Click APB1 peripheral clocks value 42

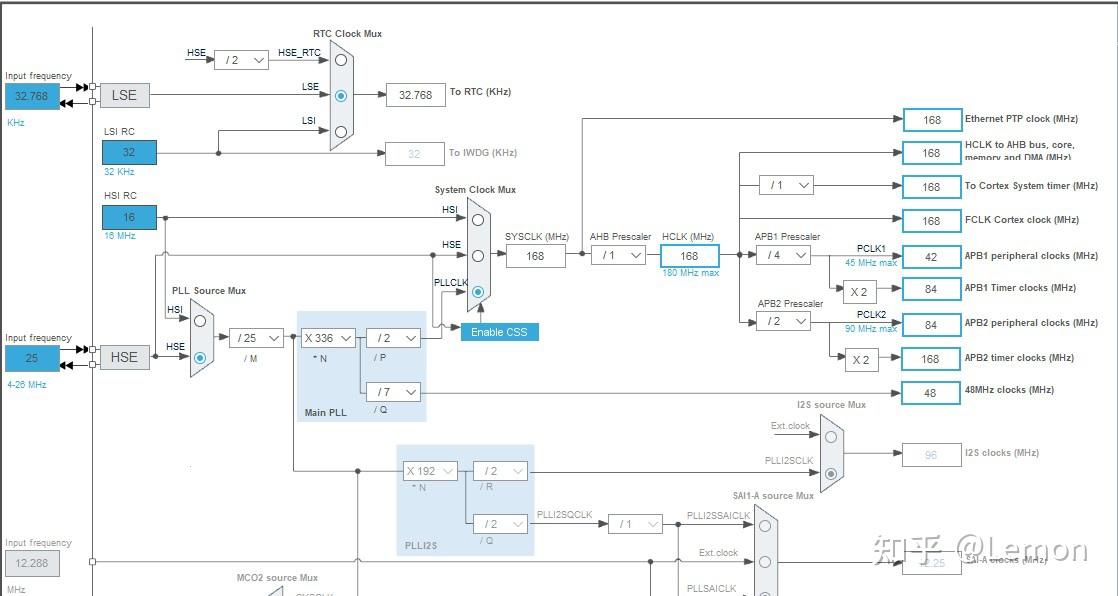pos(932,257)
